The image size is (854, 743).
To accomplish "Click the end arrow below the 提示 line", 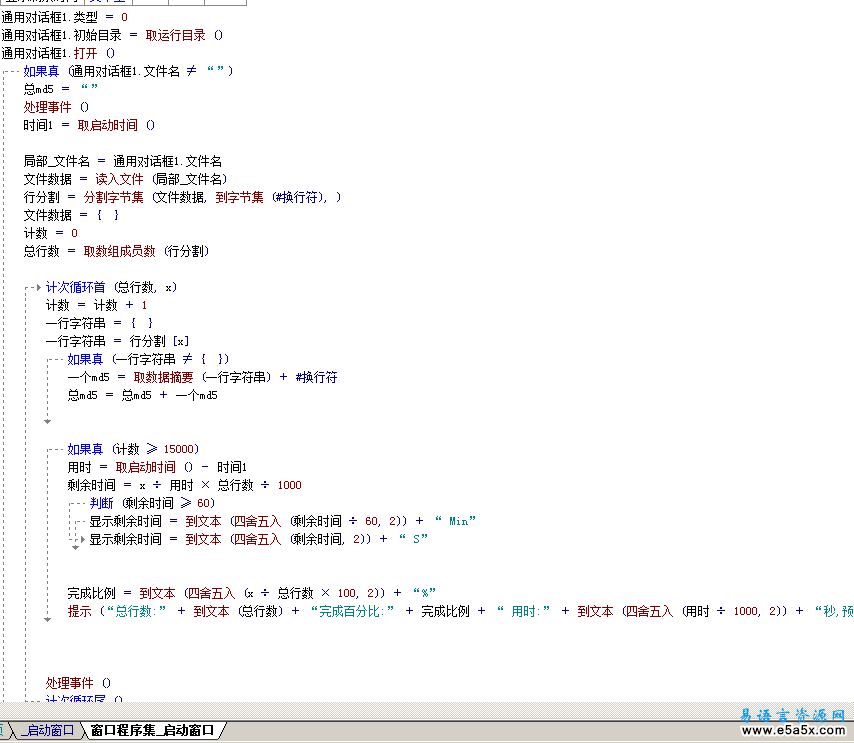I will pyautogui.click(x=47, y=620).
